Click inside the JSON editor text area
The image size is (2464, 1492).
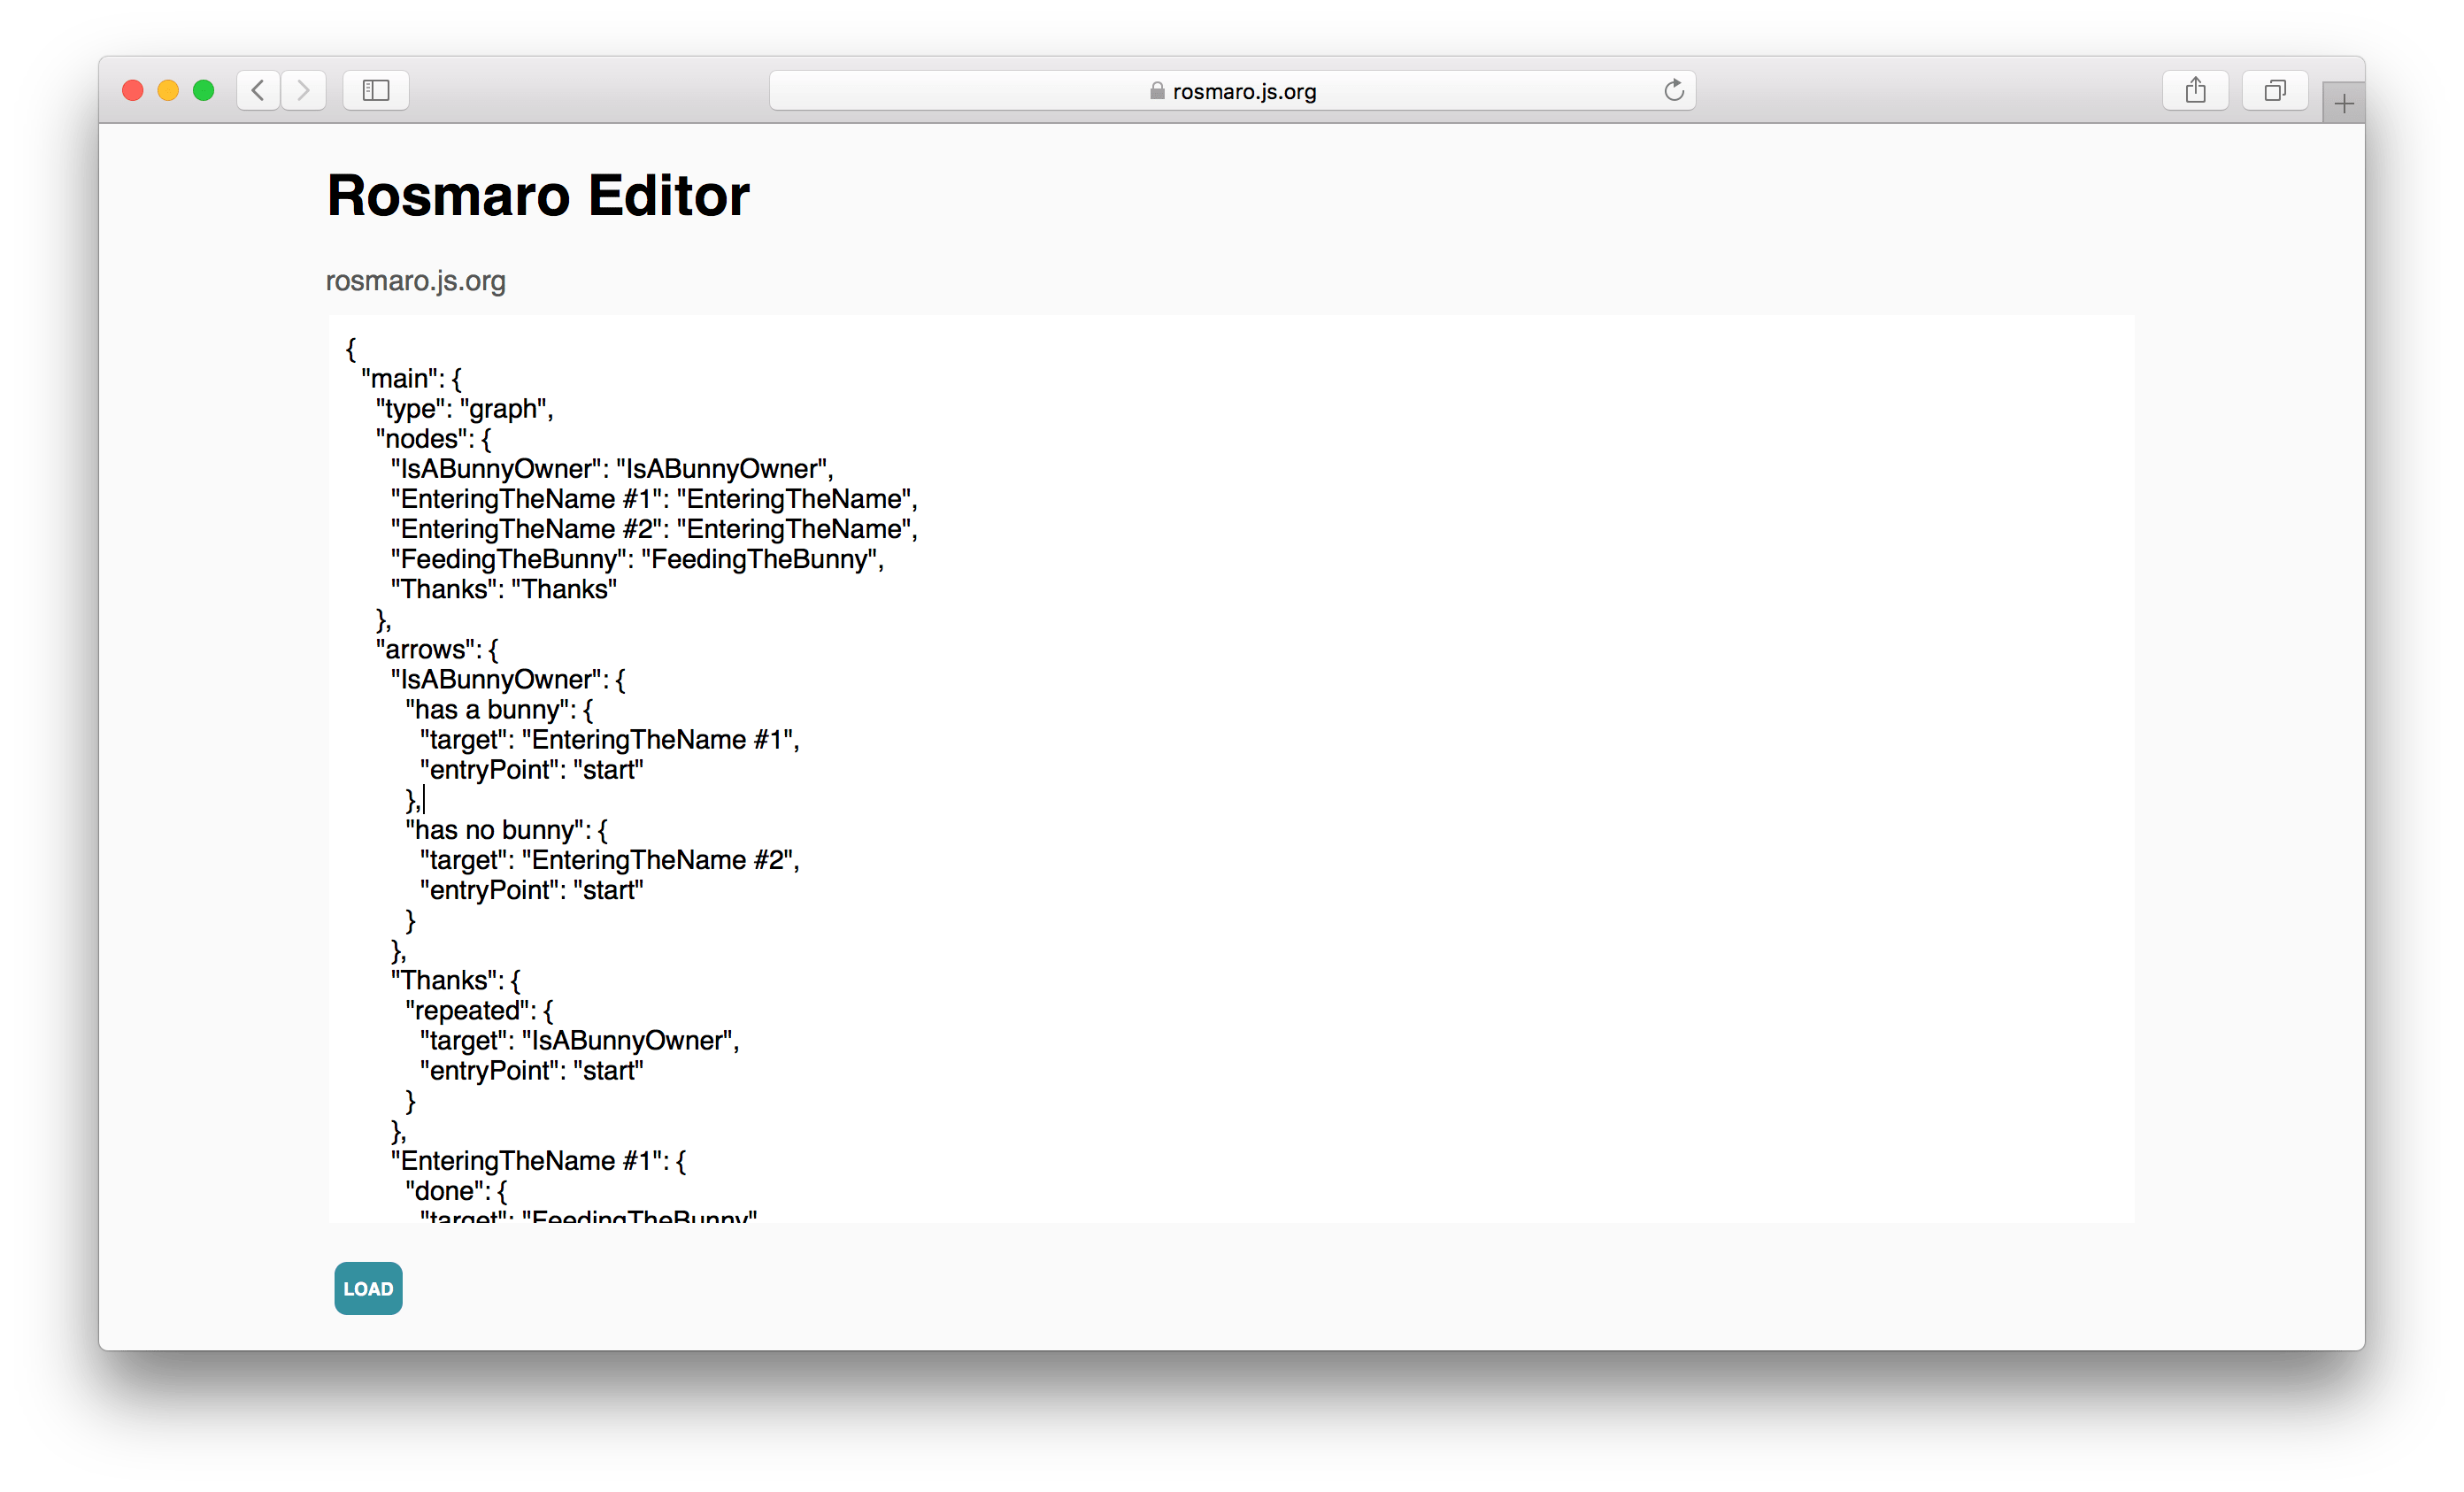(1231, 768)
